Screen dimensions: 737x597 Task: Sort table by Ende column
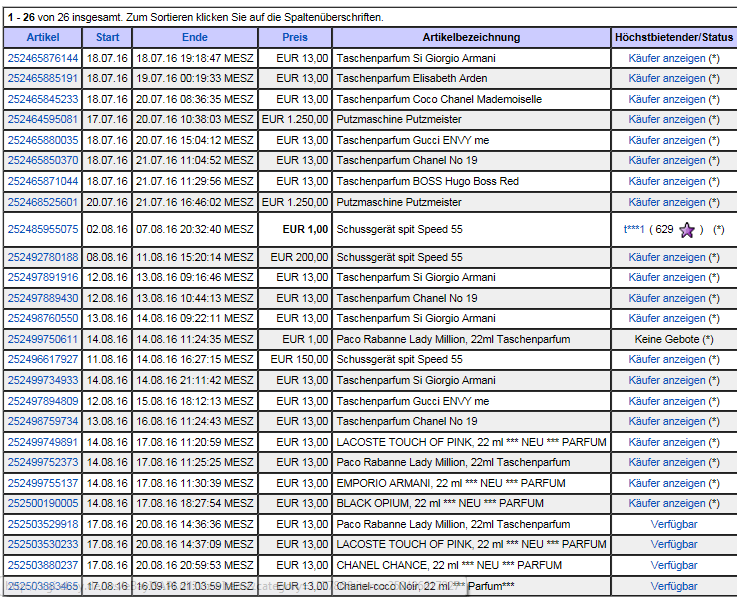click(195, 38)
